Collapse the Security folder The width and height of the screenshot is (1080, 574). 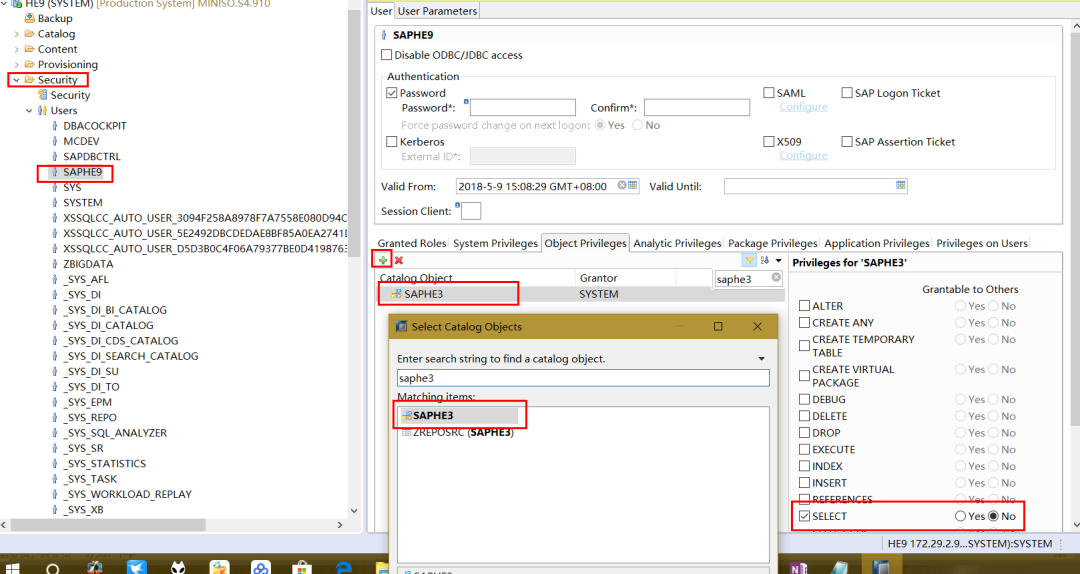click(17, 80)
